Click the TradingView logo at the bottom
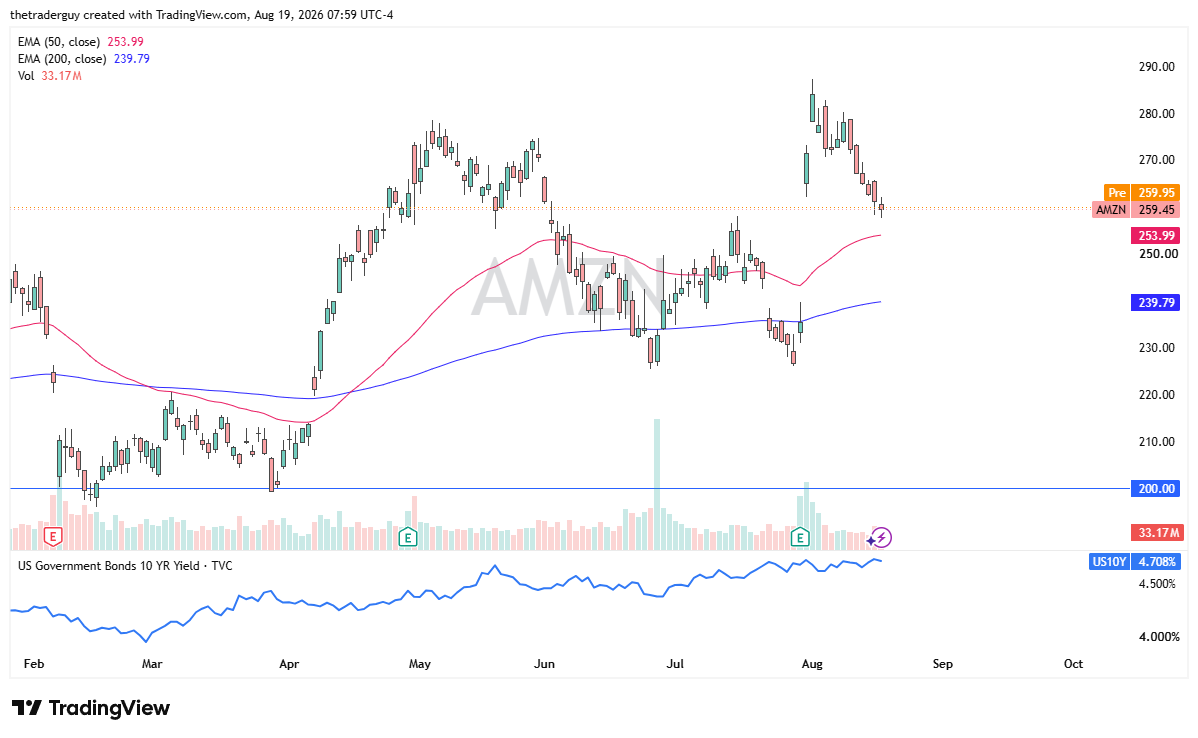The image size is (1198, 738). [x=91, y=708]
